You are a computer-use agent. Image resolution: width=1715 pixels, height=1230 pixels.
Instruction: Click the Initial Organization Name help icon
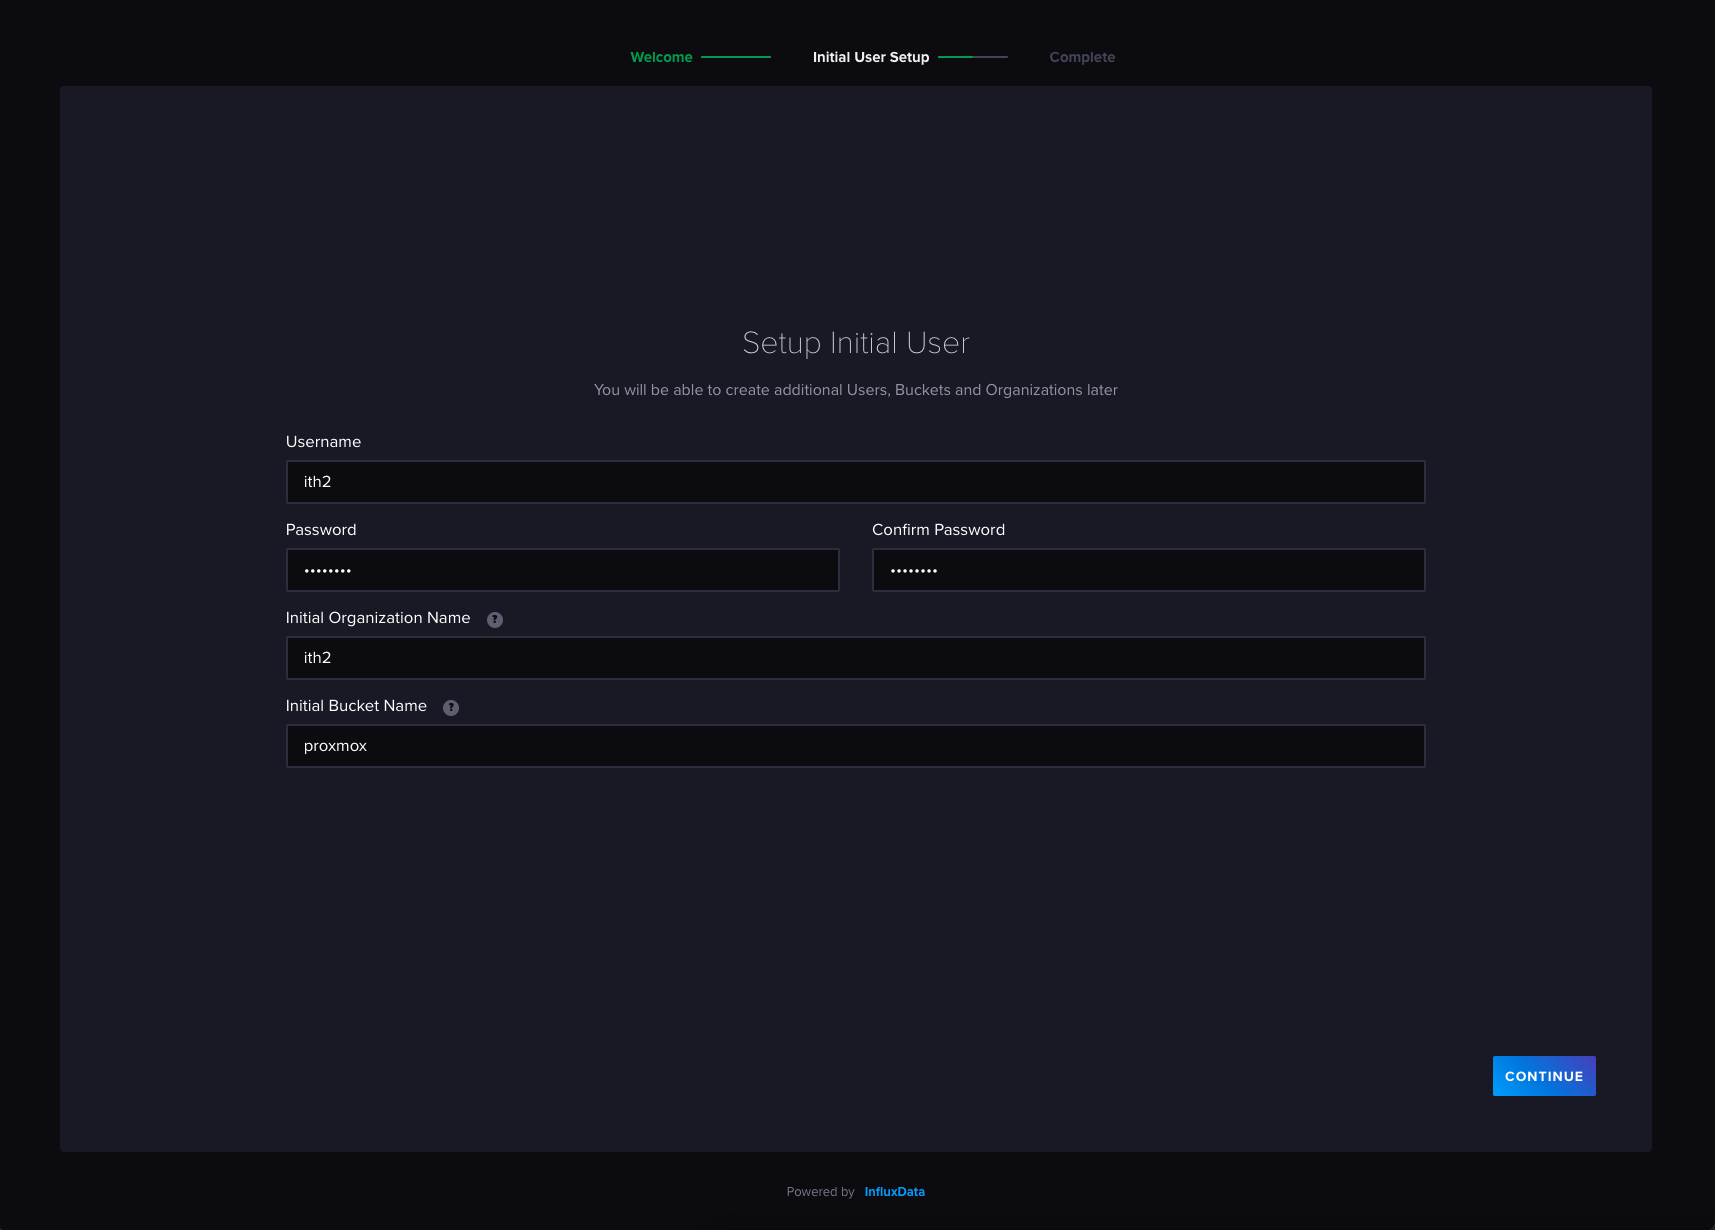pos(493,619)
